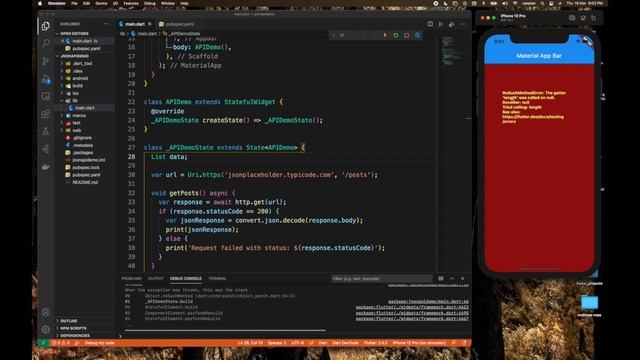Click green restart debugging icon
The image size is (640, 360).
click(x=396, y=36)
